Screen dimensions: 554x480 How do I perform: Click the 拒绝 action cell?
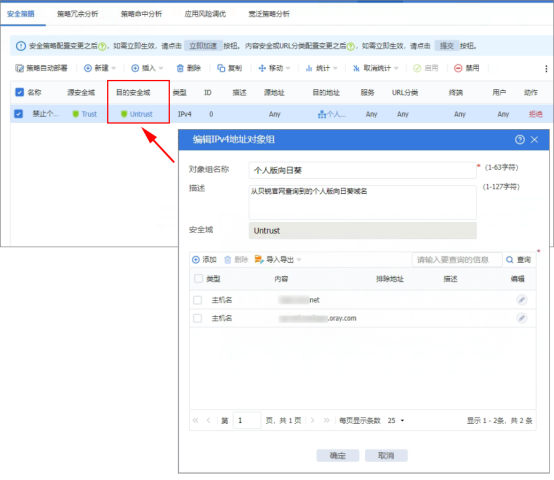pyautogui.click(x=535, y=114)
